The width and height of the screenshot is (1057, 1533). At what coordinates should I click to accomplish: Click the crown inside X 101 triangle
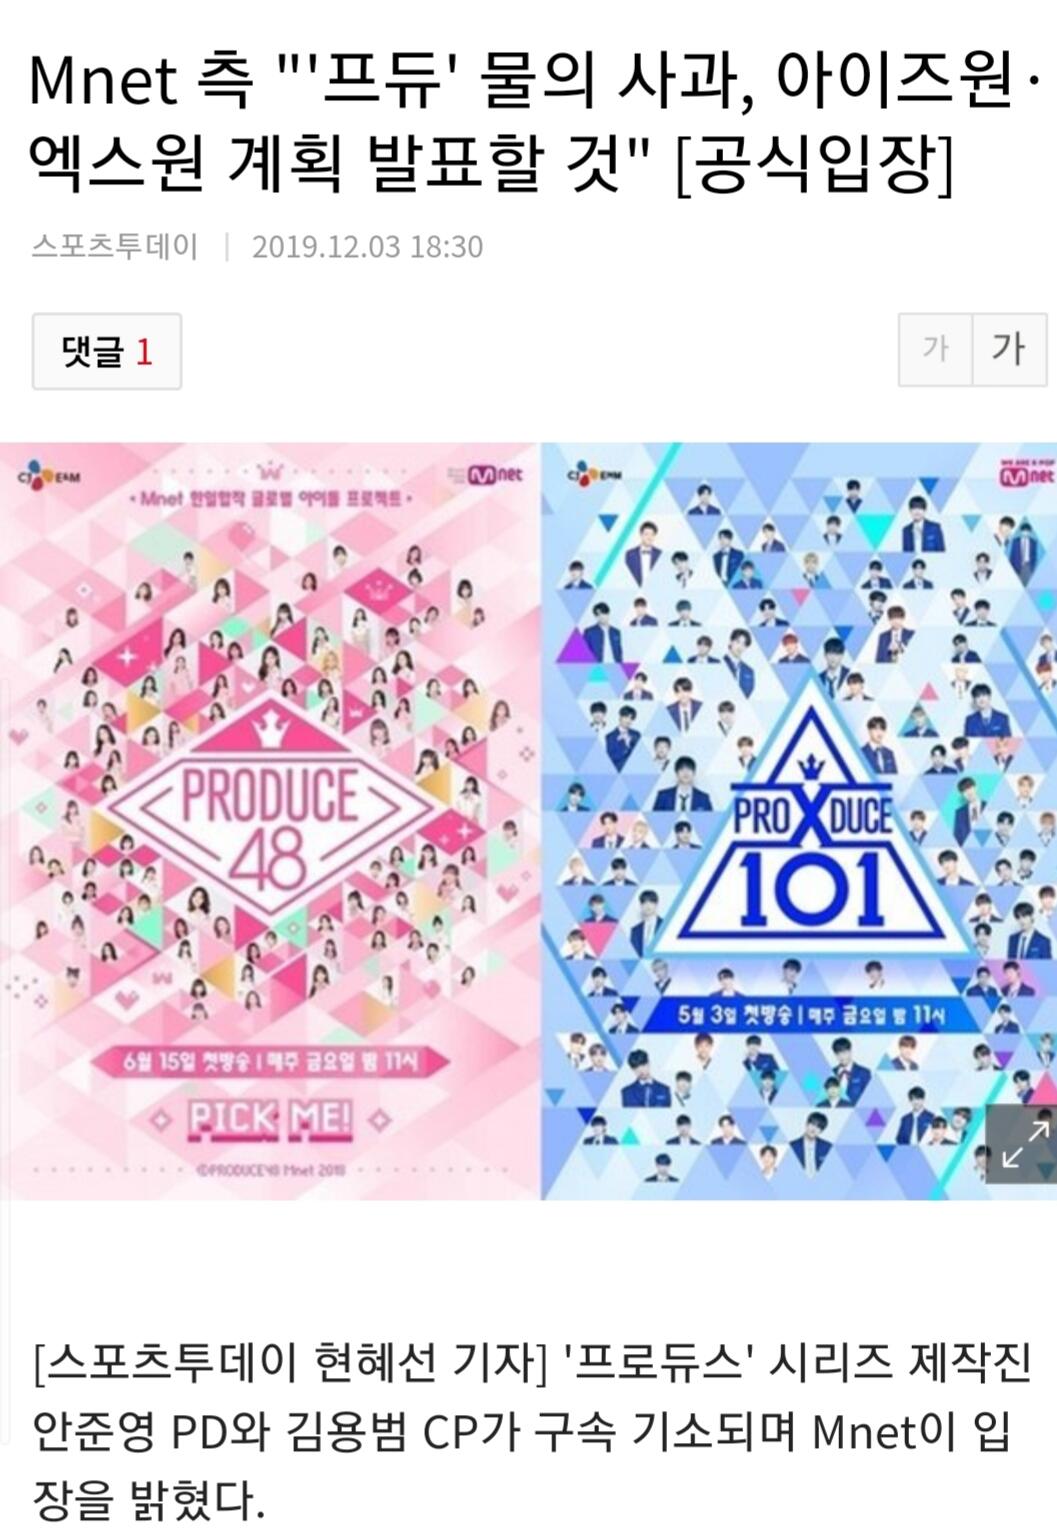pyautogui.click(x=810, y=767)
